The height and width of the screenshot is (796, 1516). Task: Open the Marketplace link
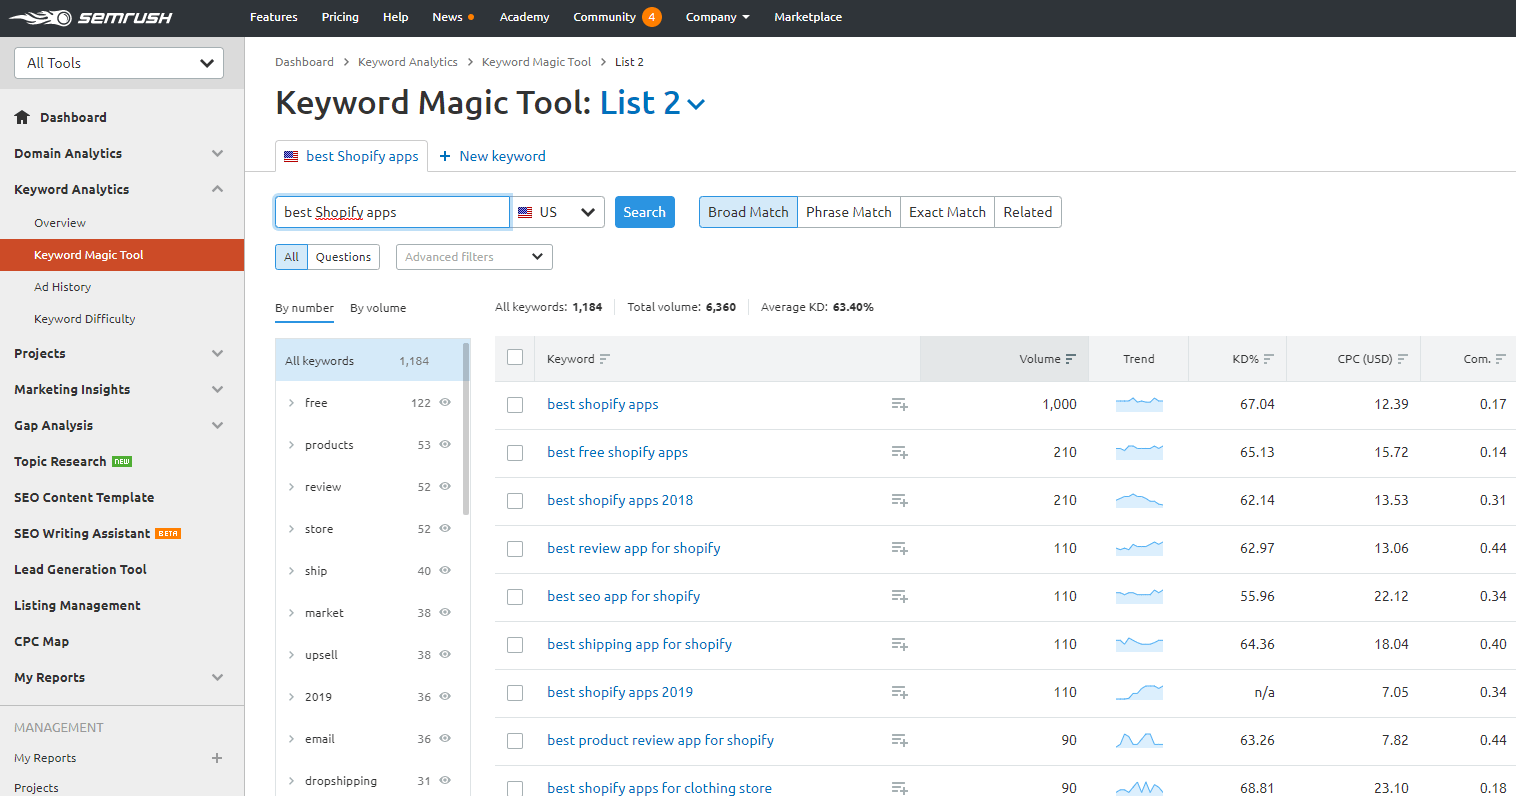point(808,17)
